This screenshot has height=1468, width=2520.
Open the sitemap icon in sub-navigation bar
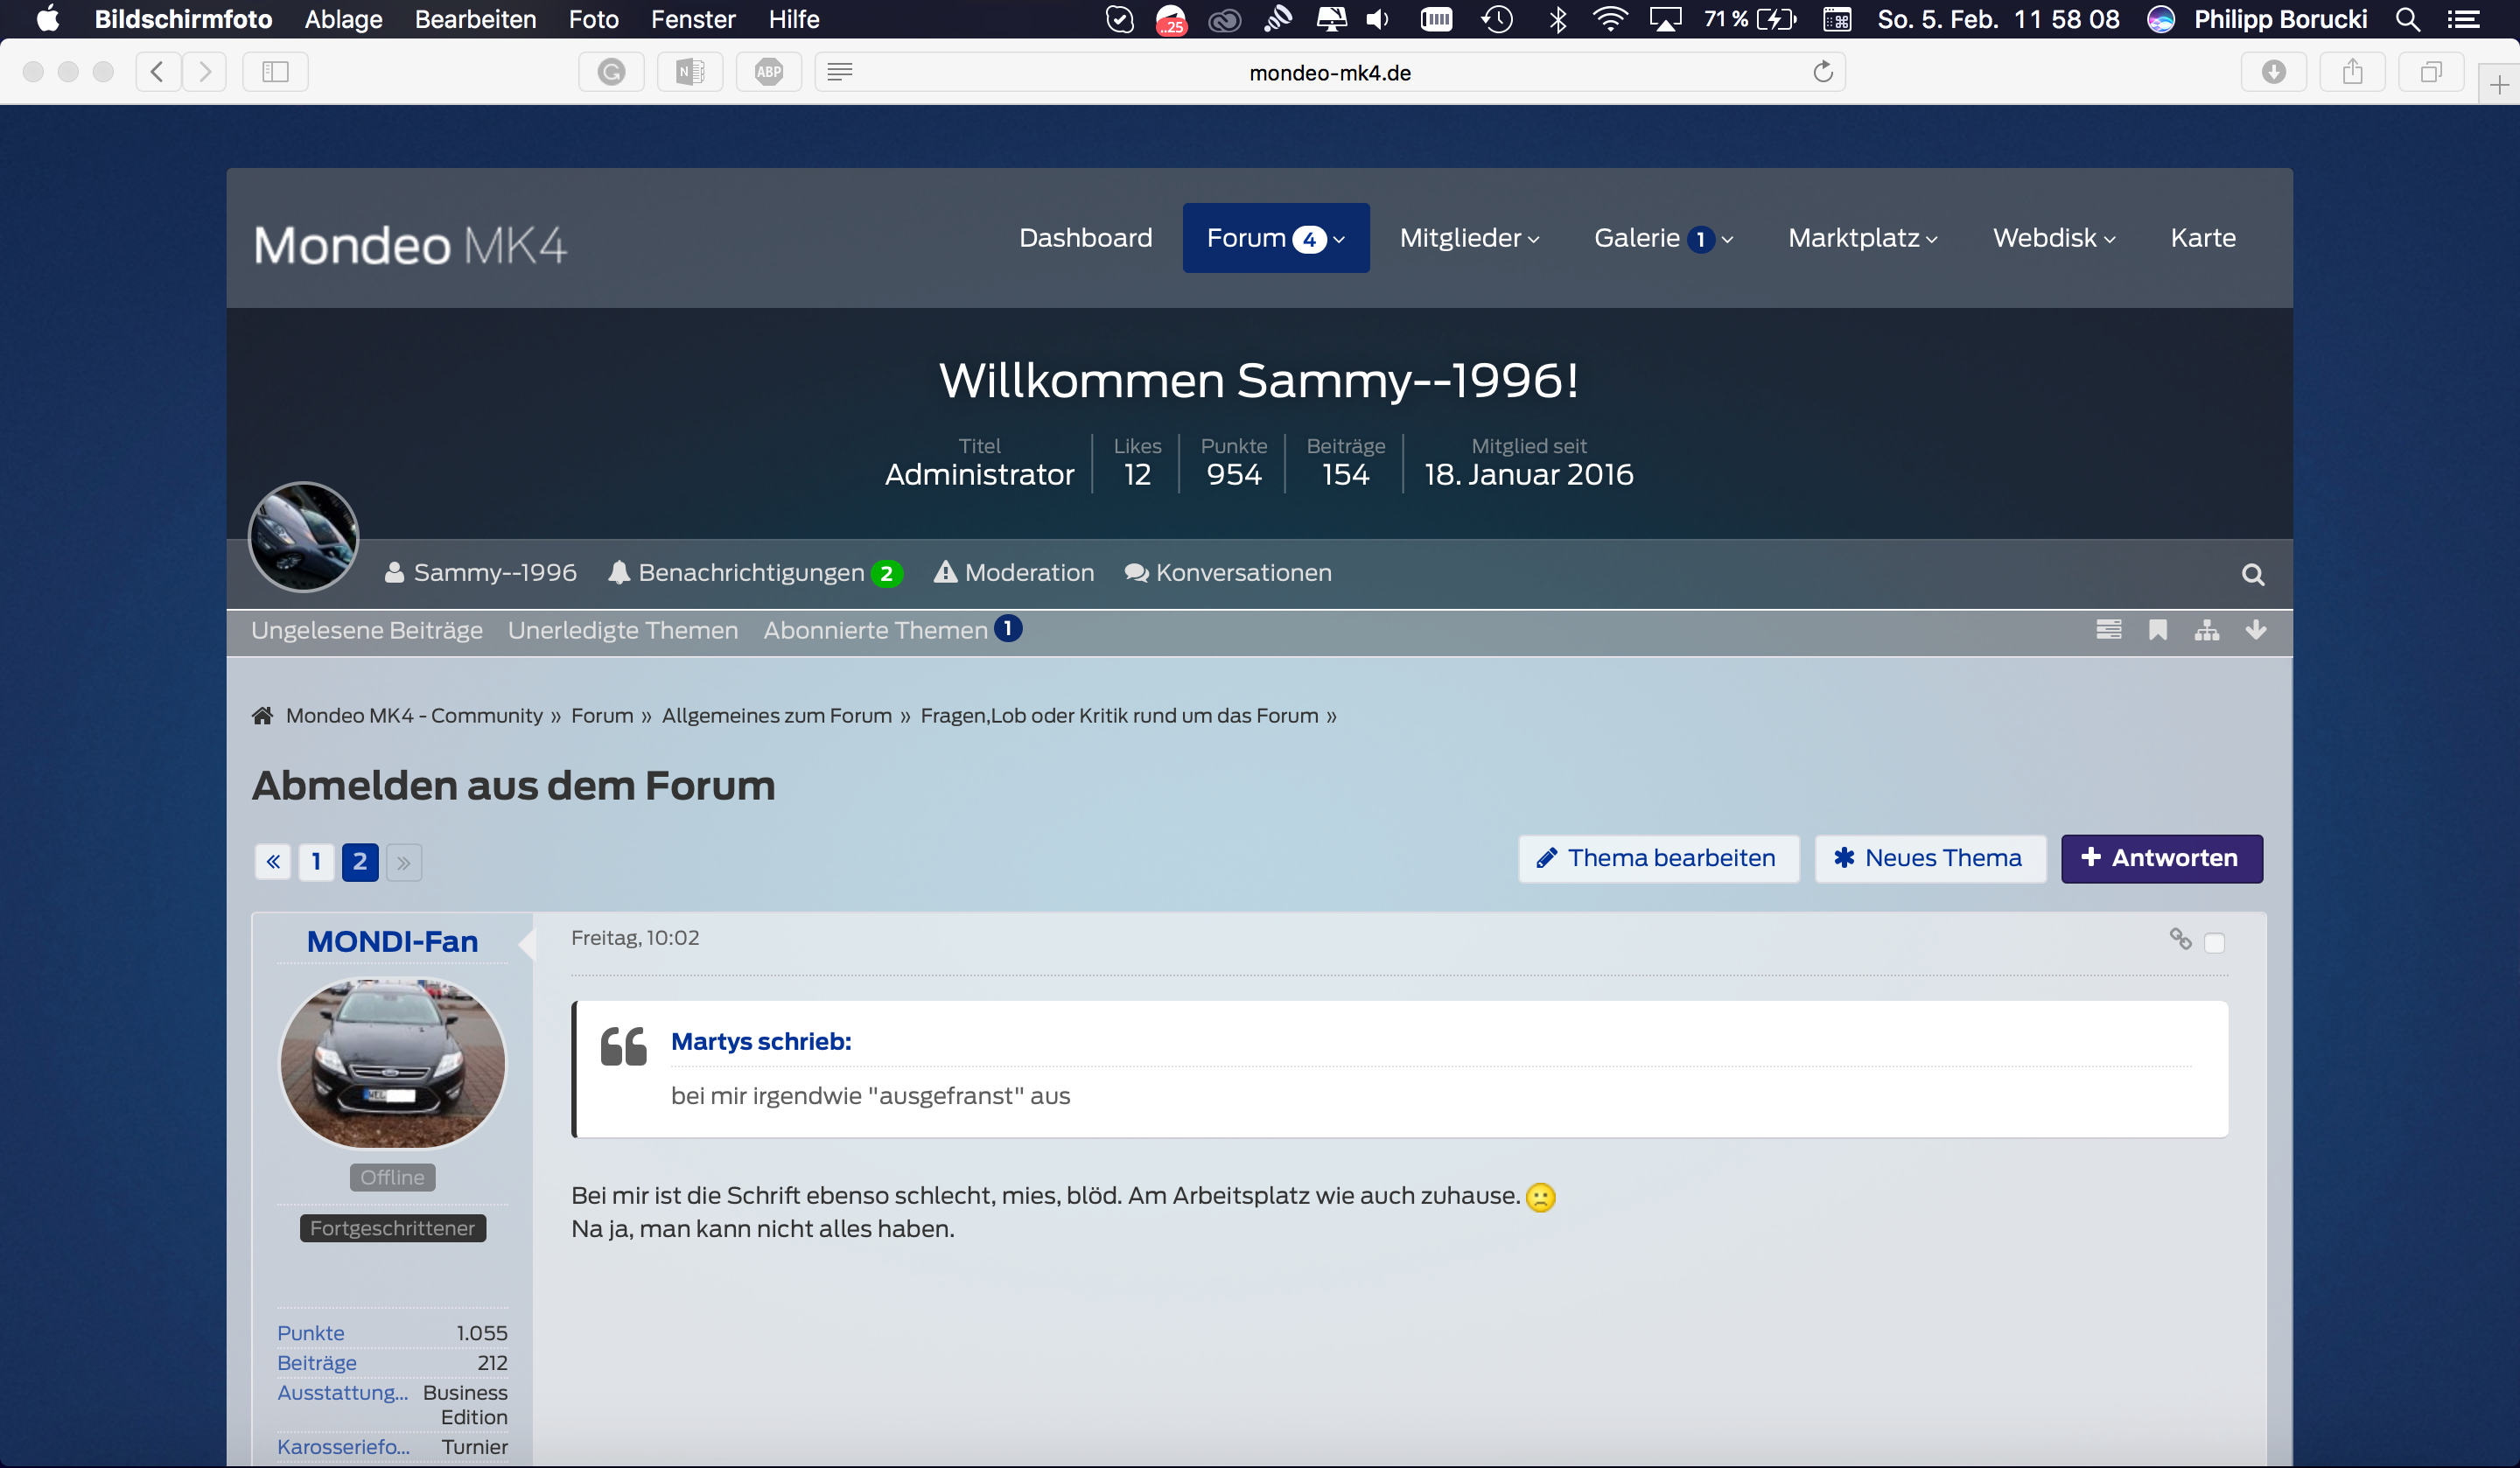pos(2206,630)
